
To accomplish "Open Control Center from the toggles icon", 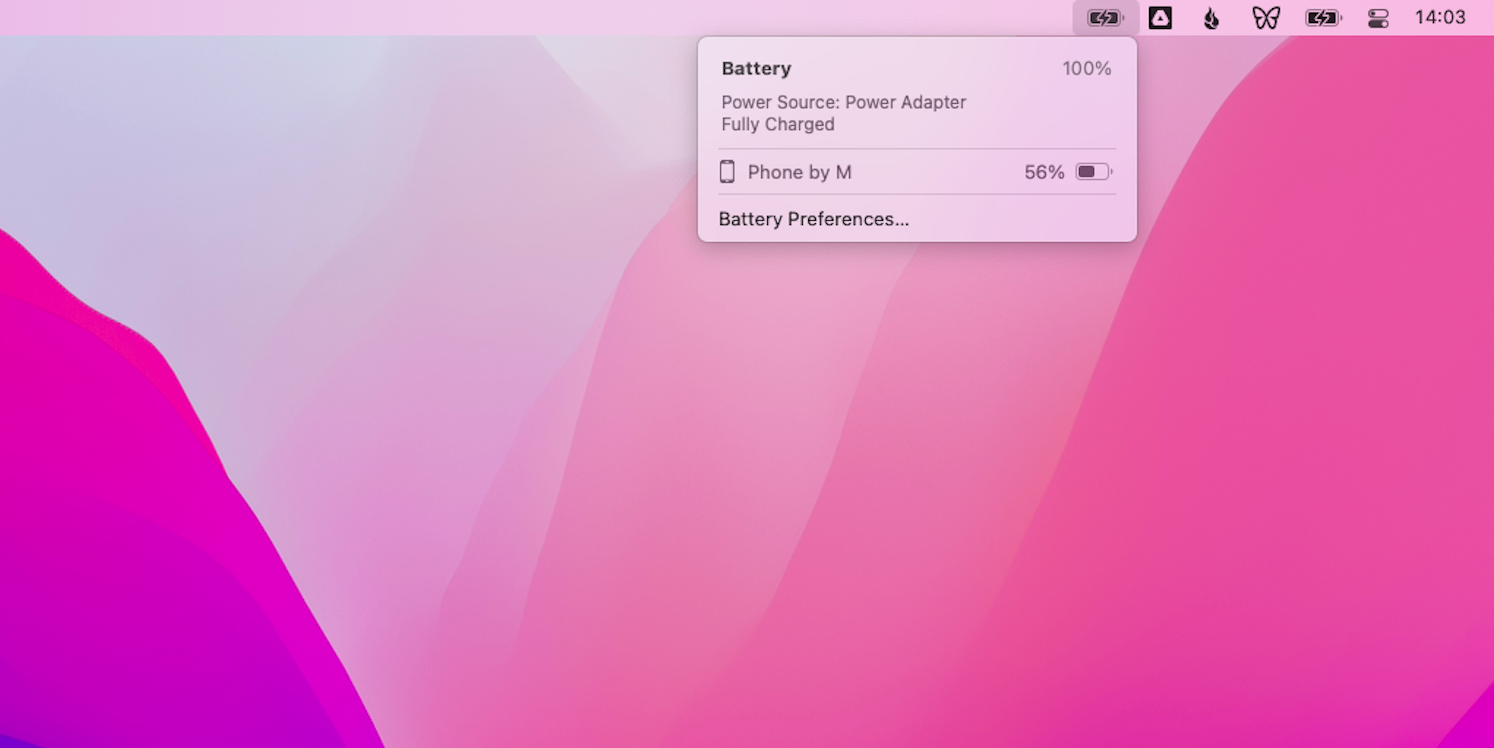I will click(1378, 18).
